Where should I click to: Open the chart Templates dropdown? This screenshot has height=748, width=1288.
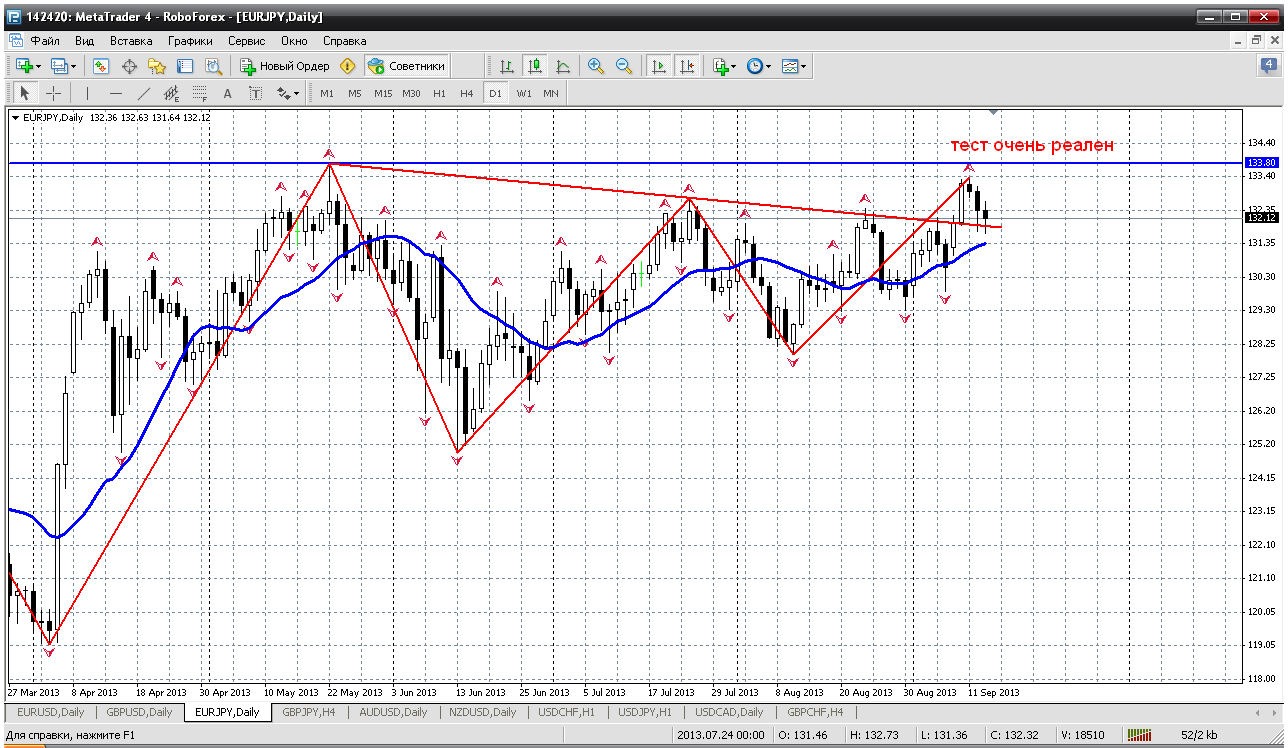pyautogui.click(x=794, y=66)
